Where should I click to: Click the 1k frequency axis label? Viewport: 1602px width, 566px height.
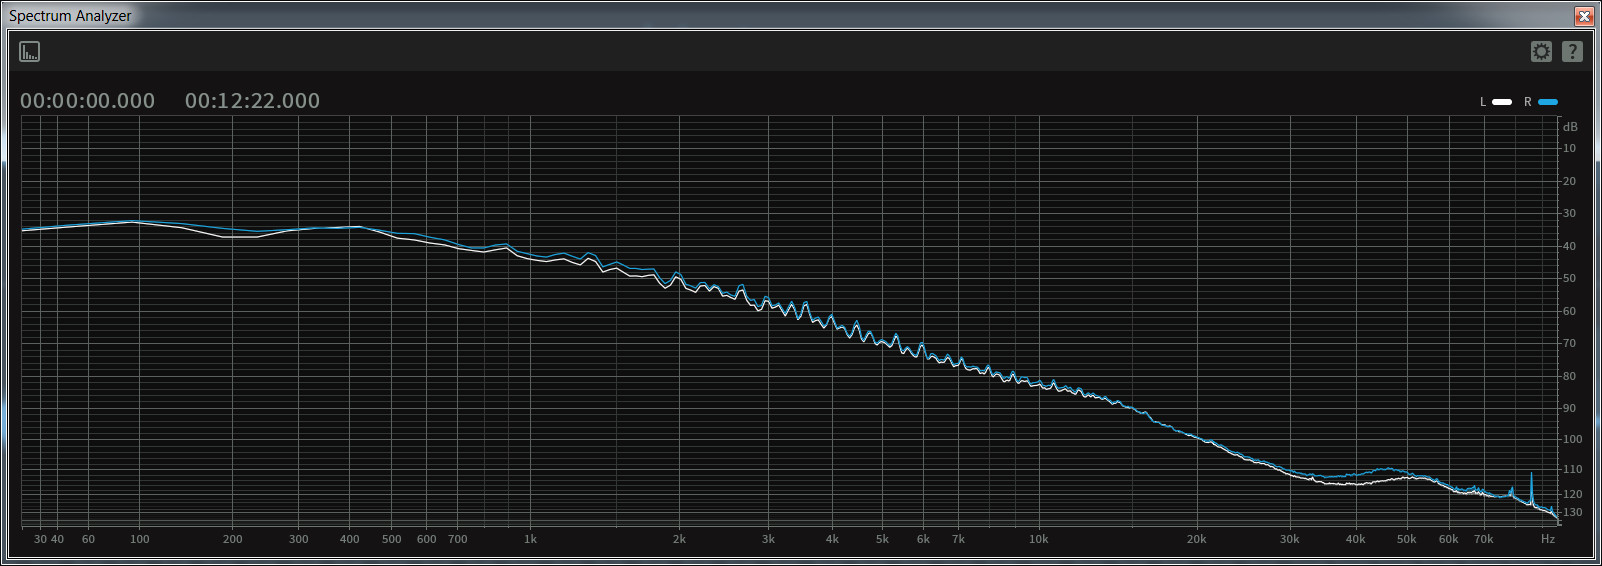click(530, 539)
